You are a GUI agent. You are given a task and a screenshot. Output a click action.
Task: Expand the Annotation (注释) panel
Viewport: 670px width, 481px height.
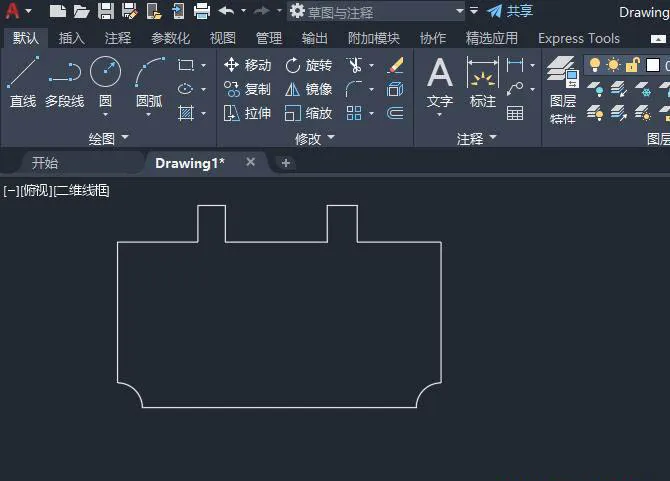pyautogui.click(x=476, y=138)
